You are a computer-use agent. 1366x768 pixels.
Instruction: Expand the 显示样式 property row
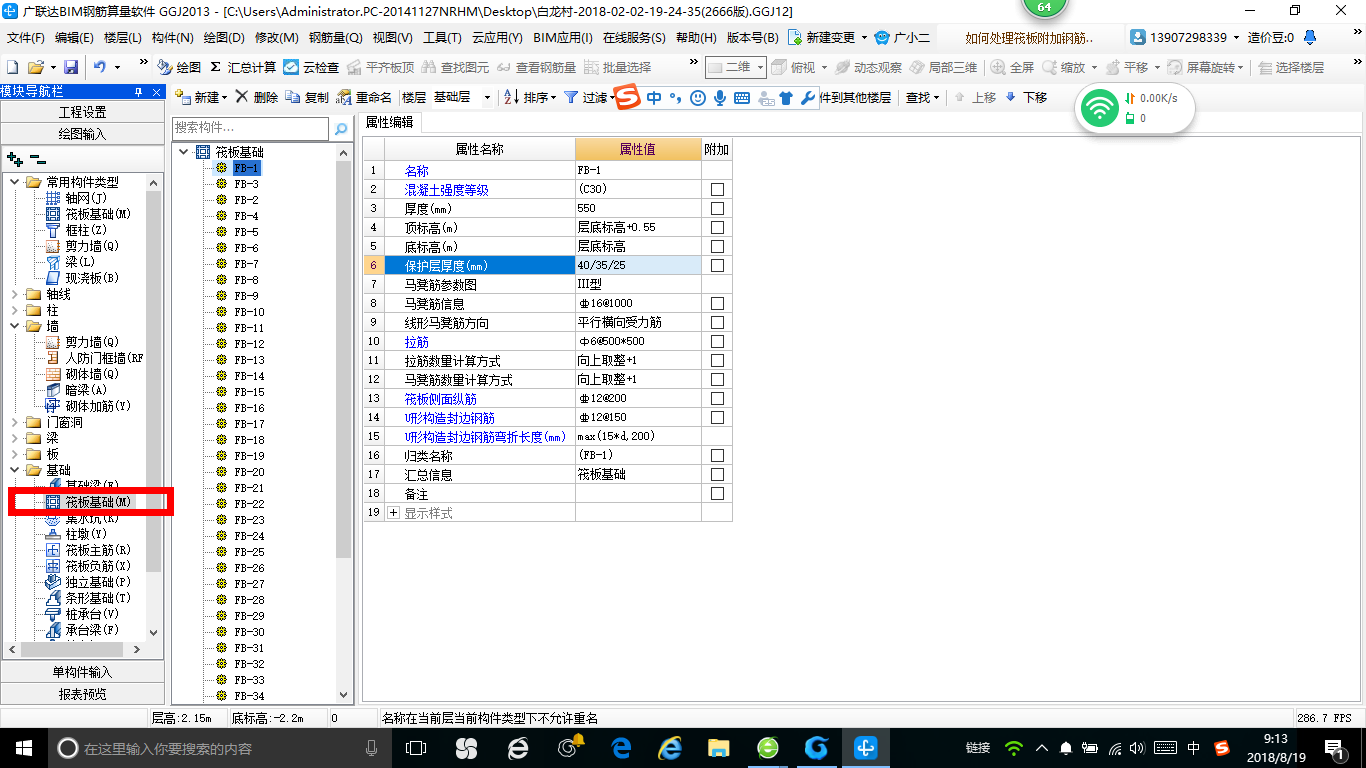point(393,513)
